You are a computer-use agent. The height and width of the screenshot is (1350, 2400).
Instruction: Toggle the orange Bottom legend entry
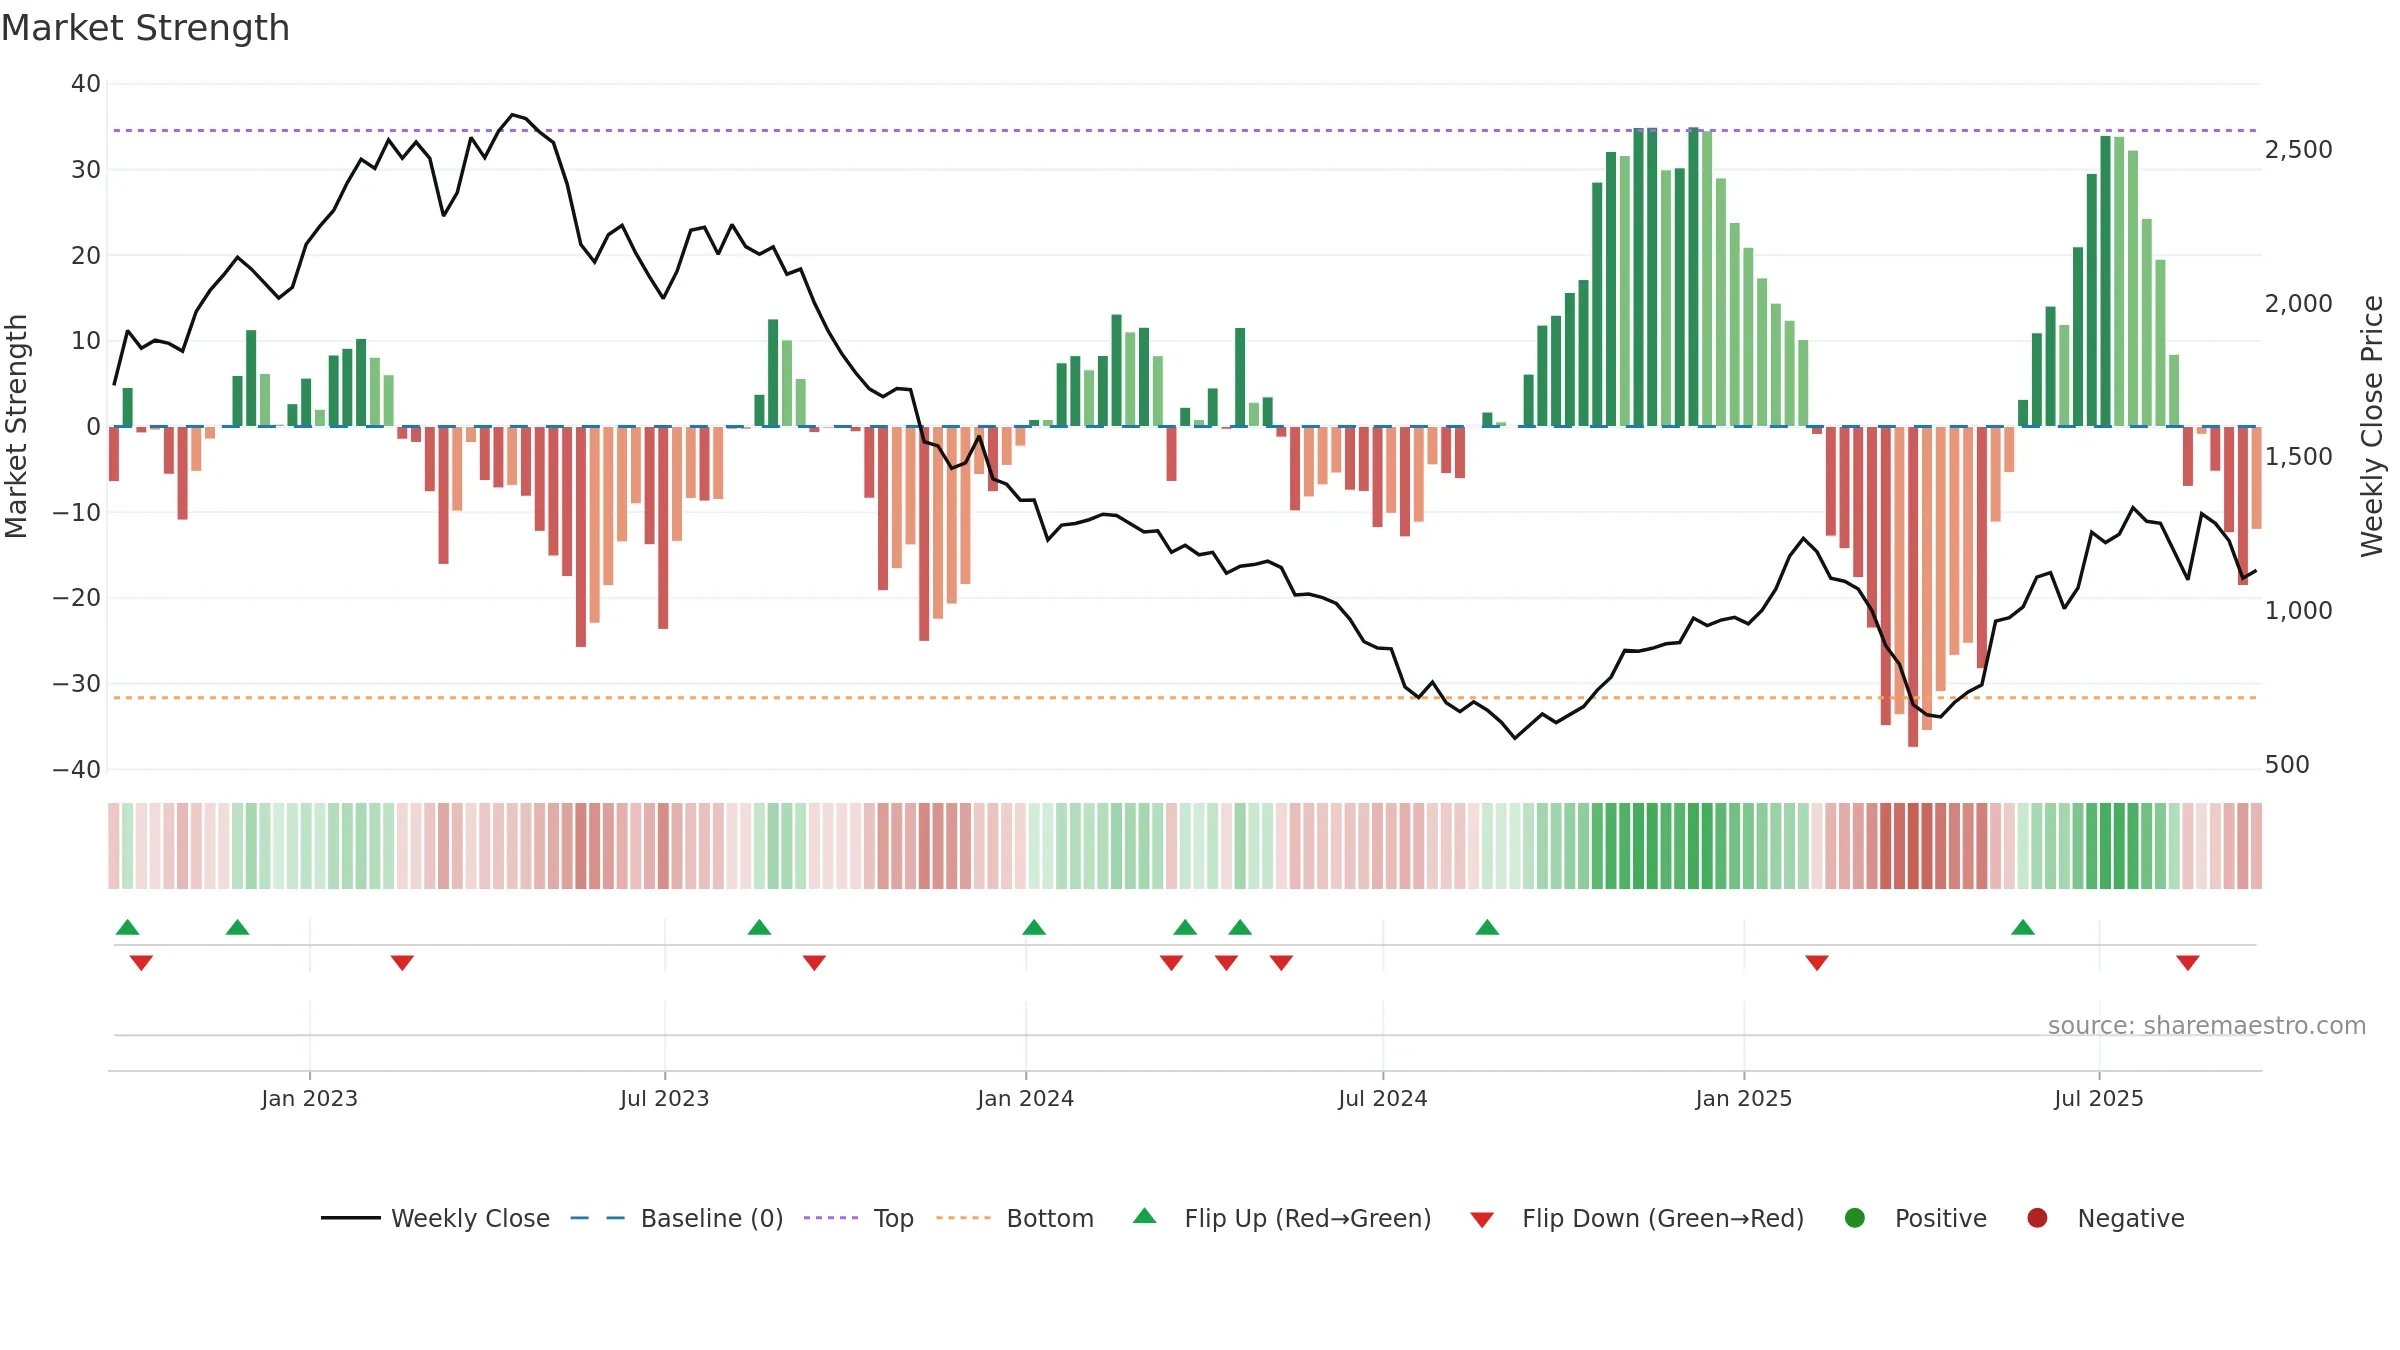(1015, 1218)
